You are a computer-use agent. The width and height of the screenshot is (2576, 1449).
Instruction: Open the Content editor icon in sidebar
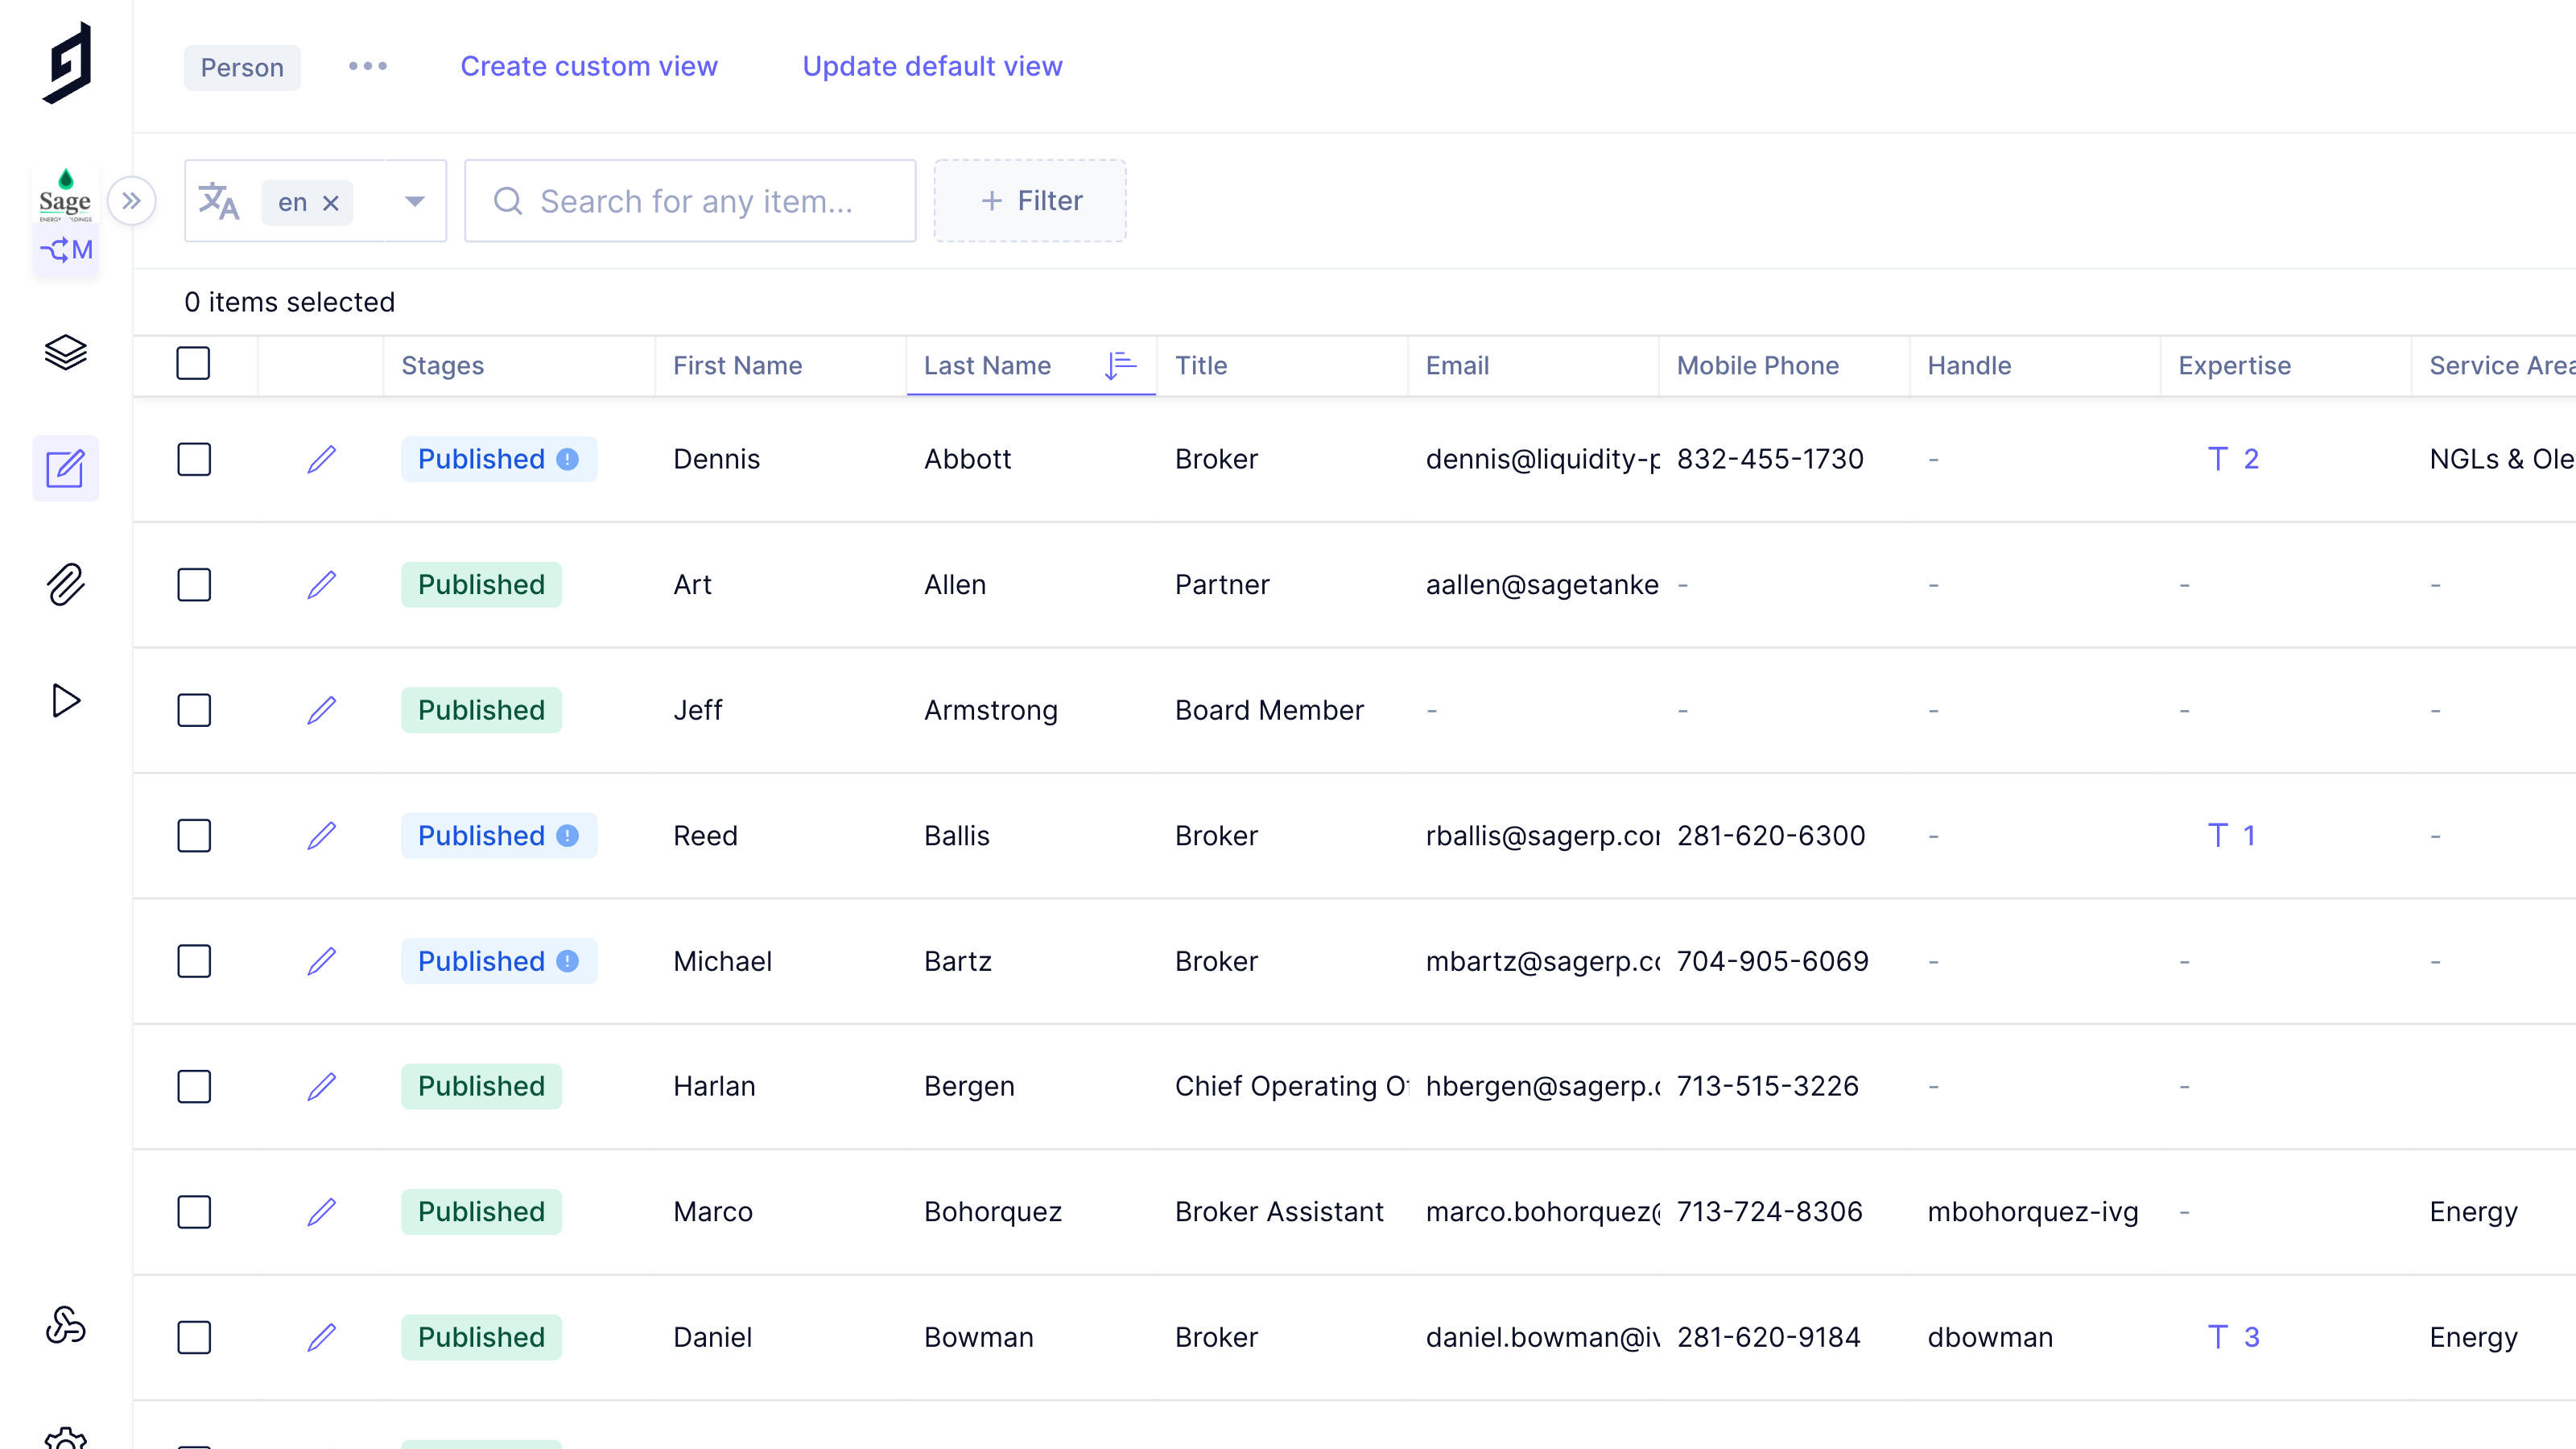[x=66, y=468]
